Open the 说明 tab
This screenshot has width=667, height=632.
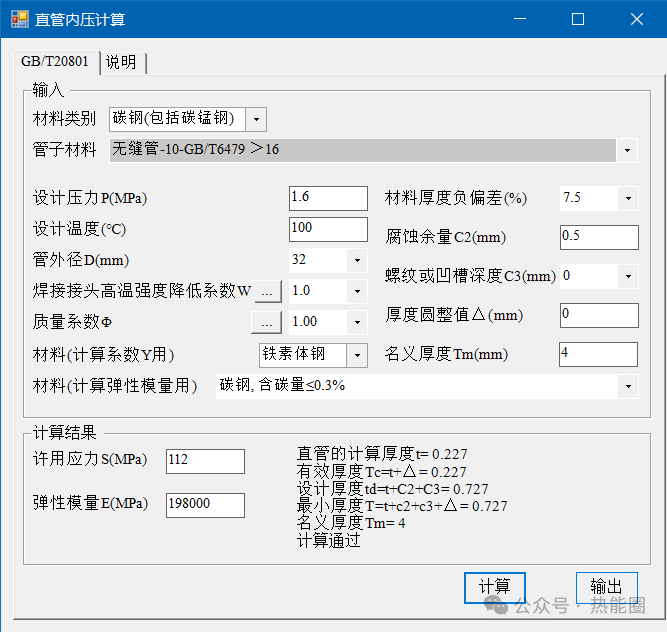[x=122, y=63]
